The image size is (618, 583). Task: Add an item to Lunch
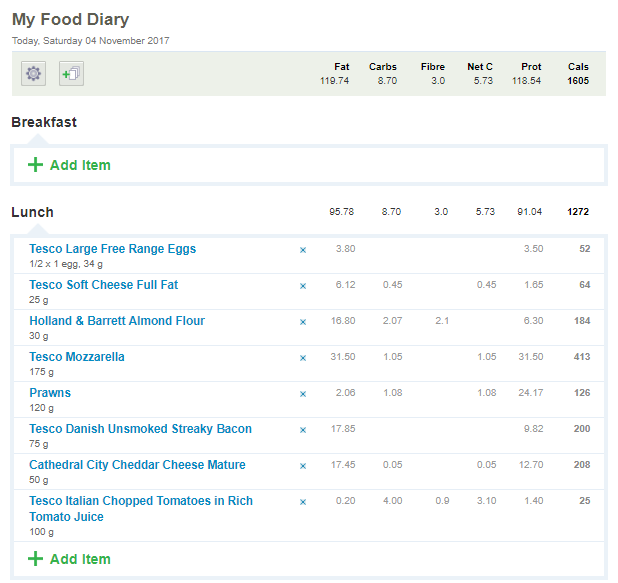69,559
